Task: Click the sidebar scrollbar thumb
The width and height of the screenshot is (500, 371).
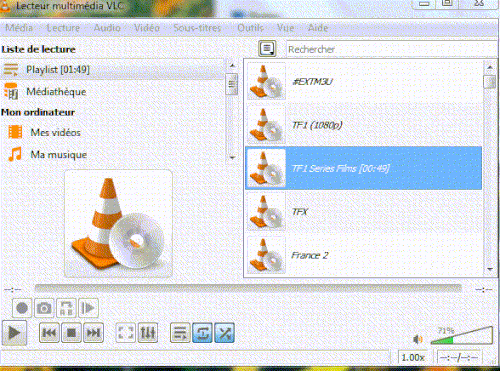Action: click(x=232, y=84)
